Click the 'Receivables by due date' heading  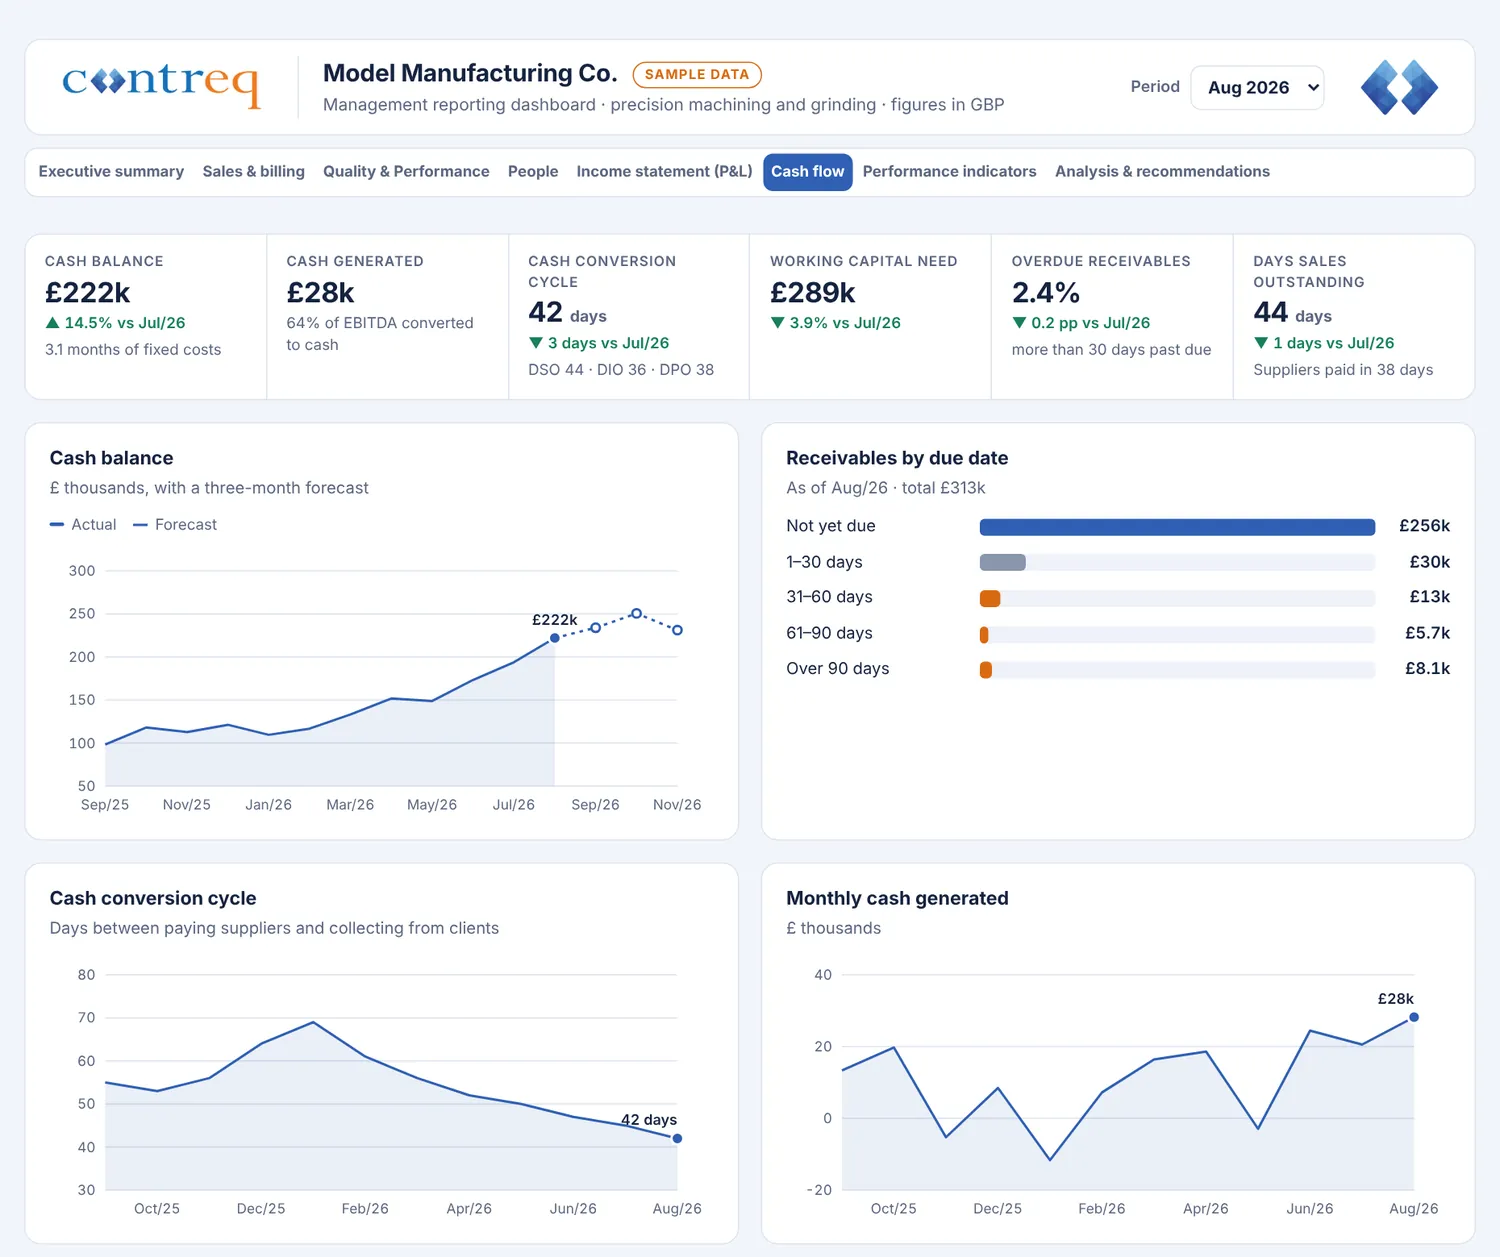897,458
